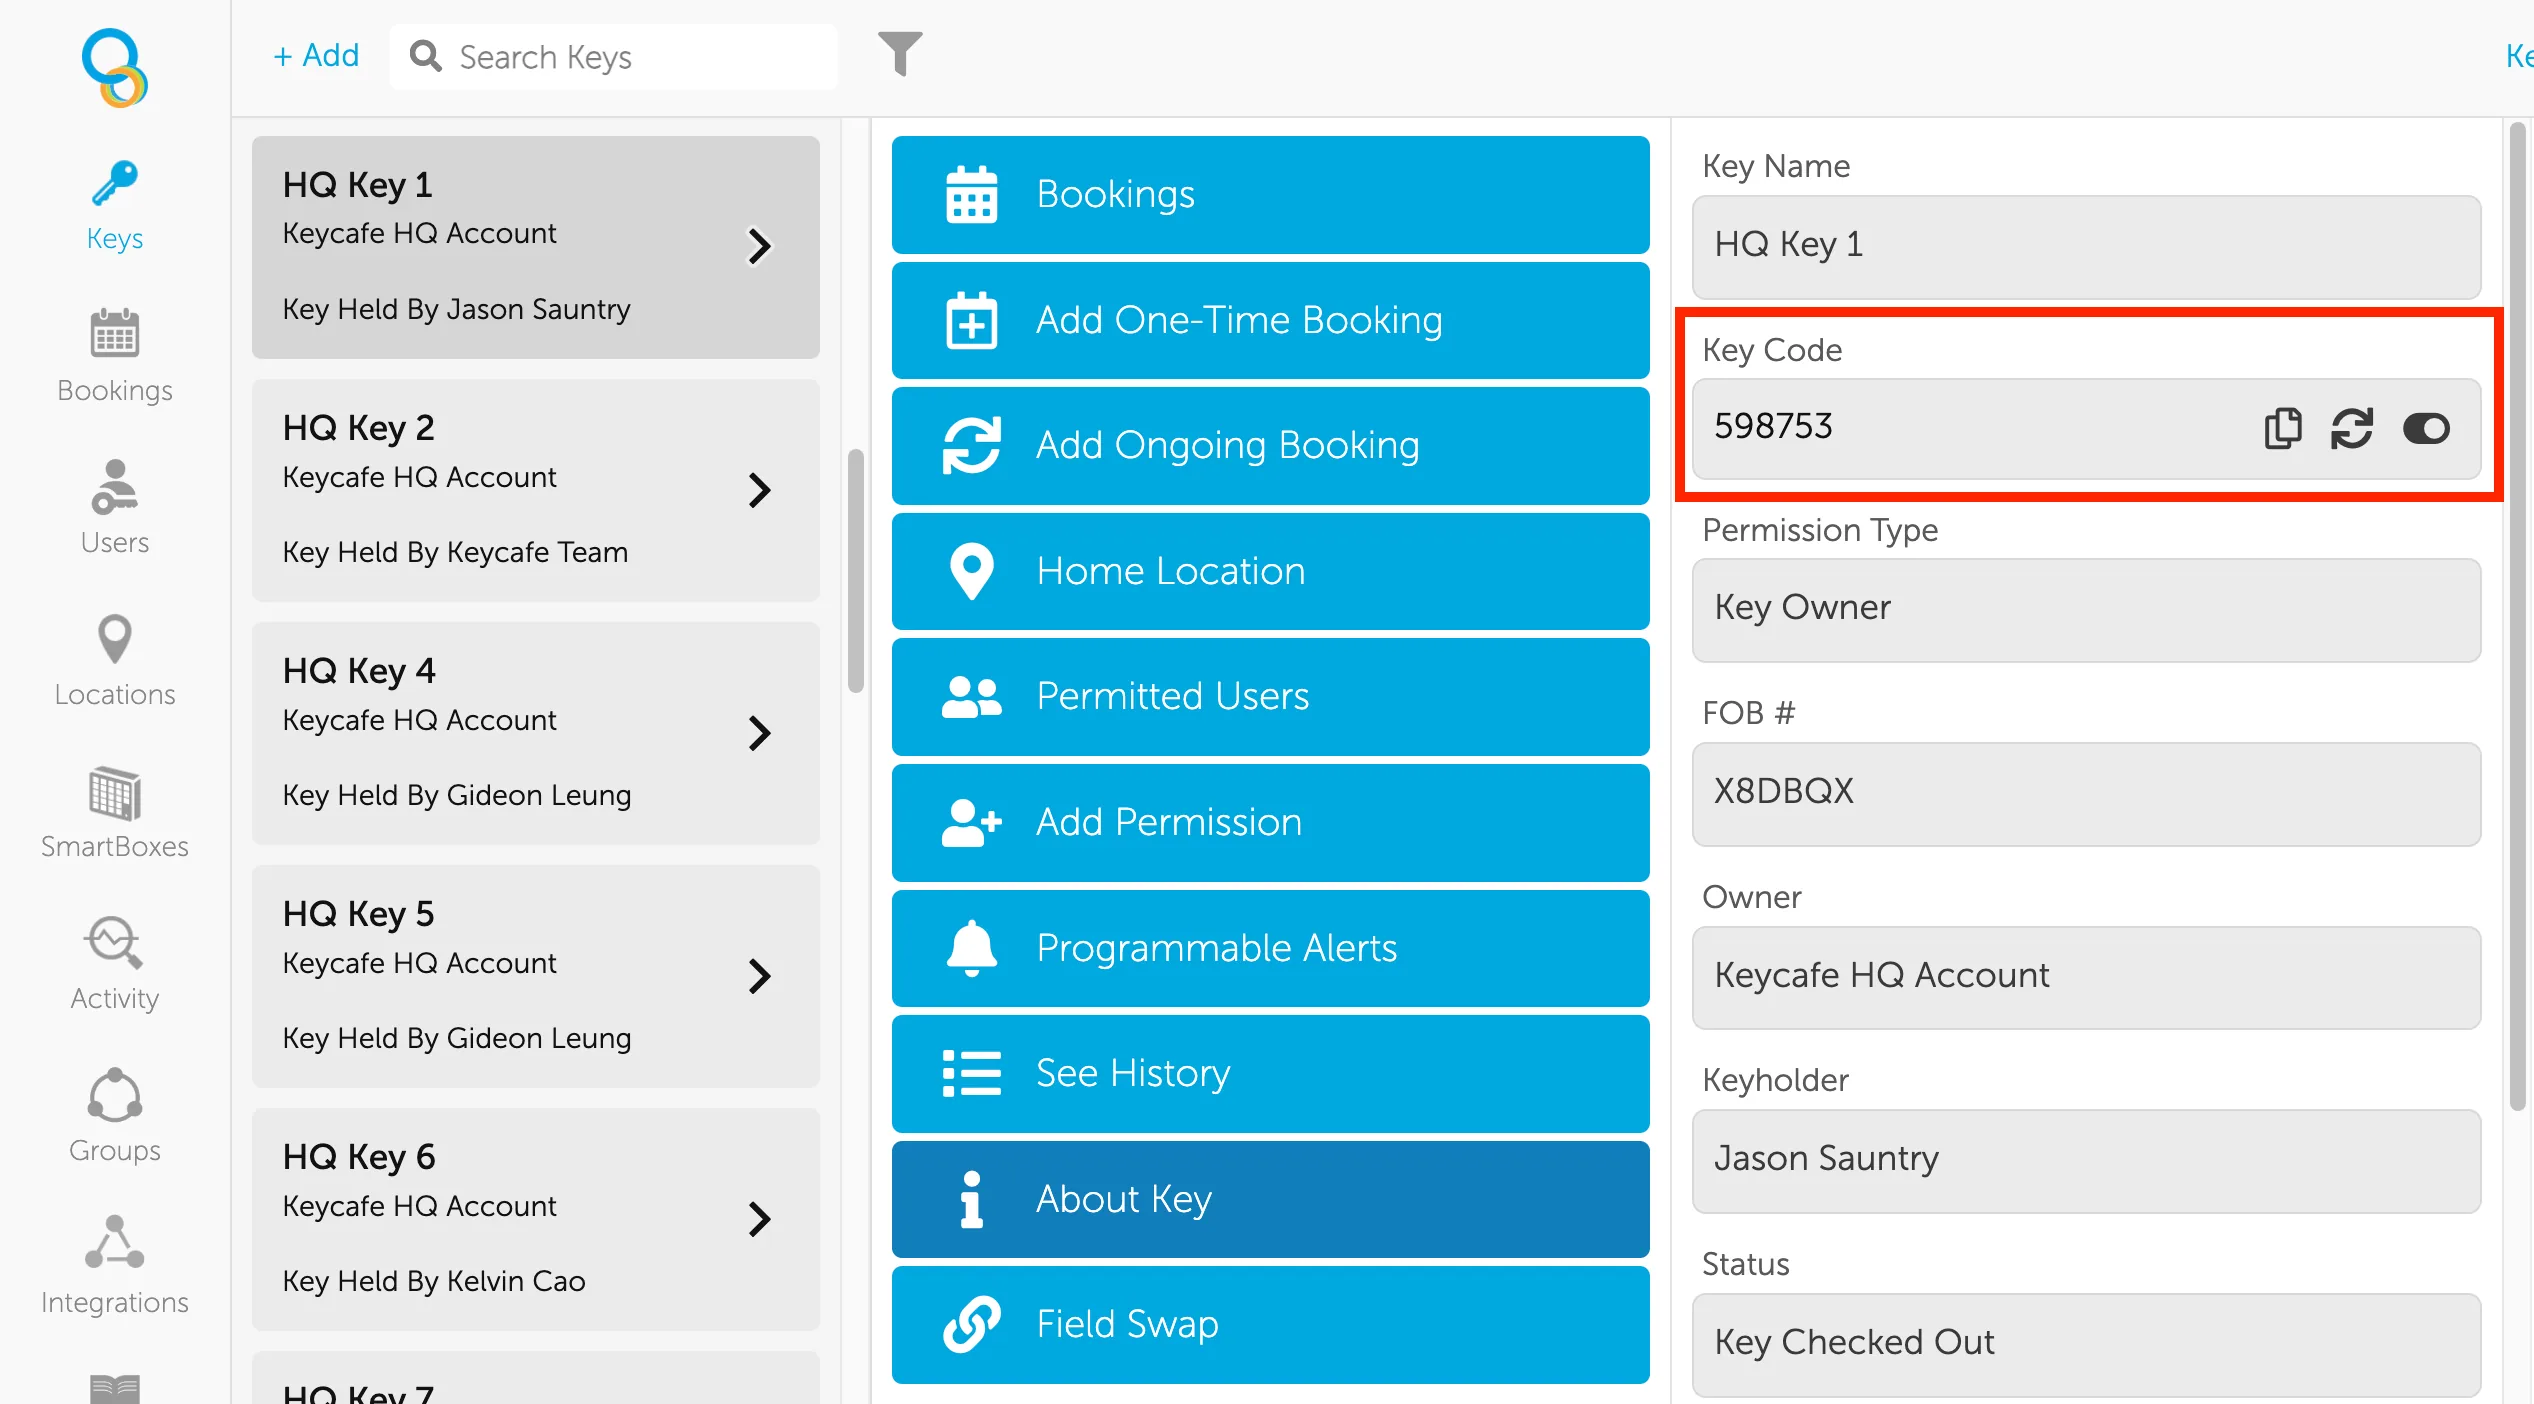Click the key code value 598753
Screen dimensions: 2534x1404
coord(1773,427)
